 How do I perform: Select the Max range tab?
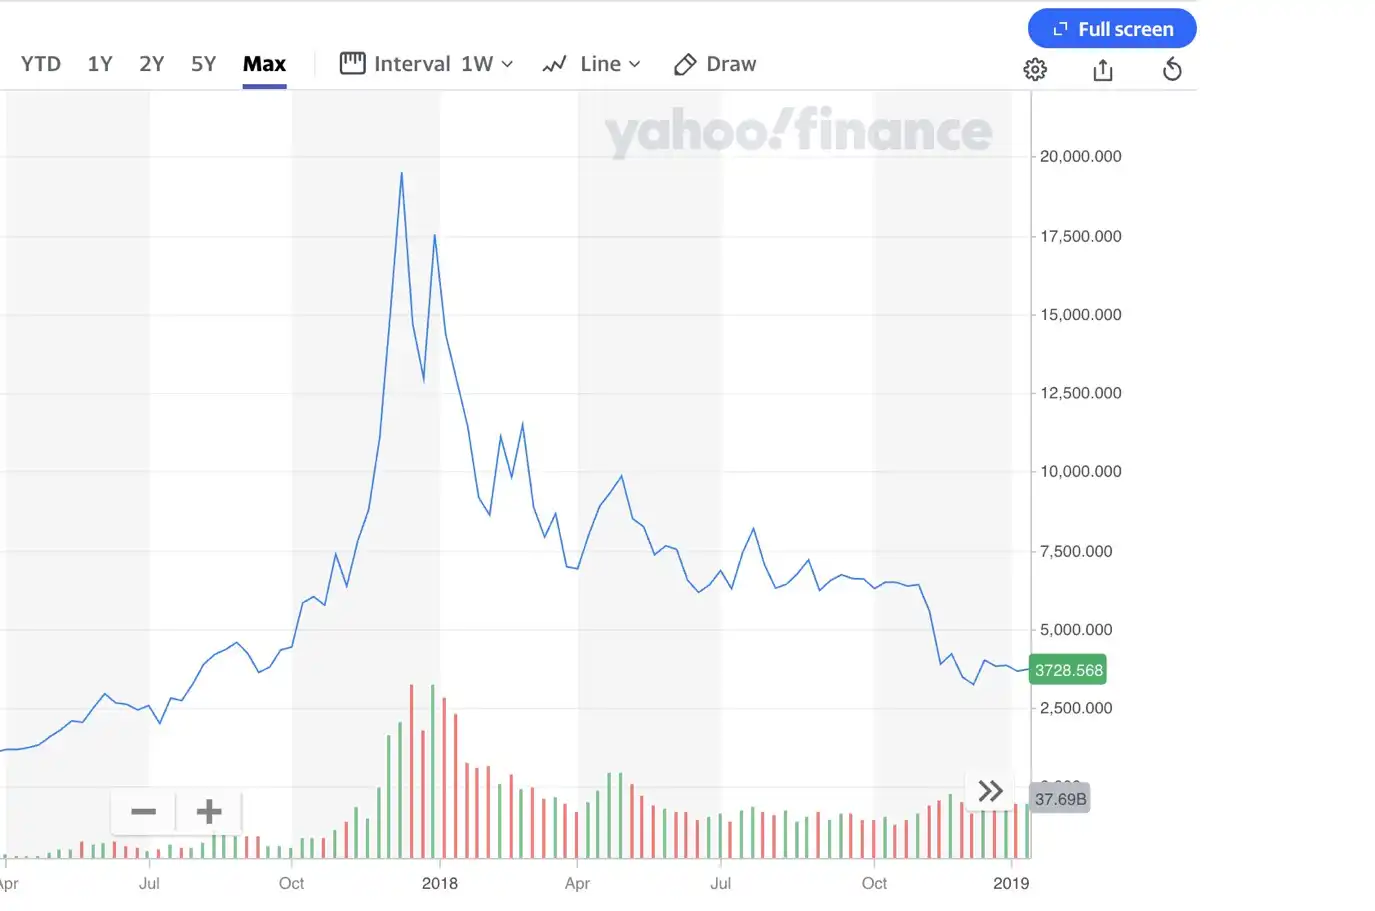(x=264, y=64)
